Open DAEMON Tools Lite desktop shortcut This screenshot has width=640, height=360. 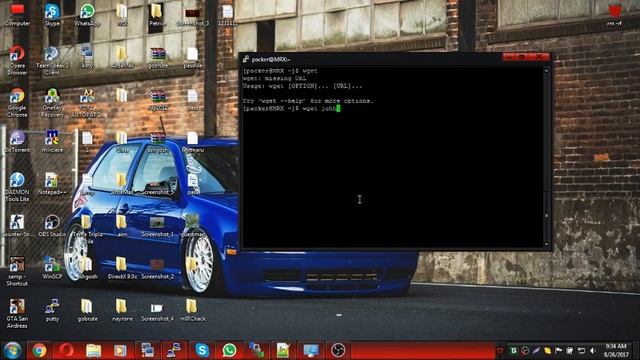tap(17, 187)
